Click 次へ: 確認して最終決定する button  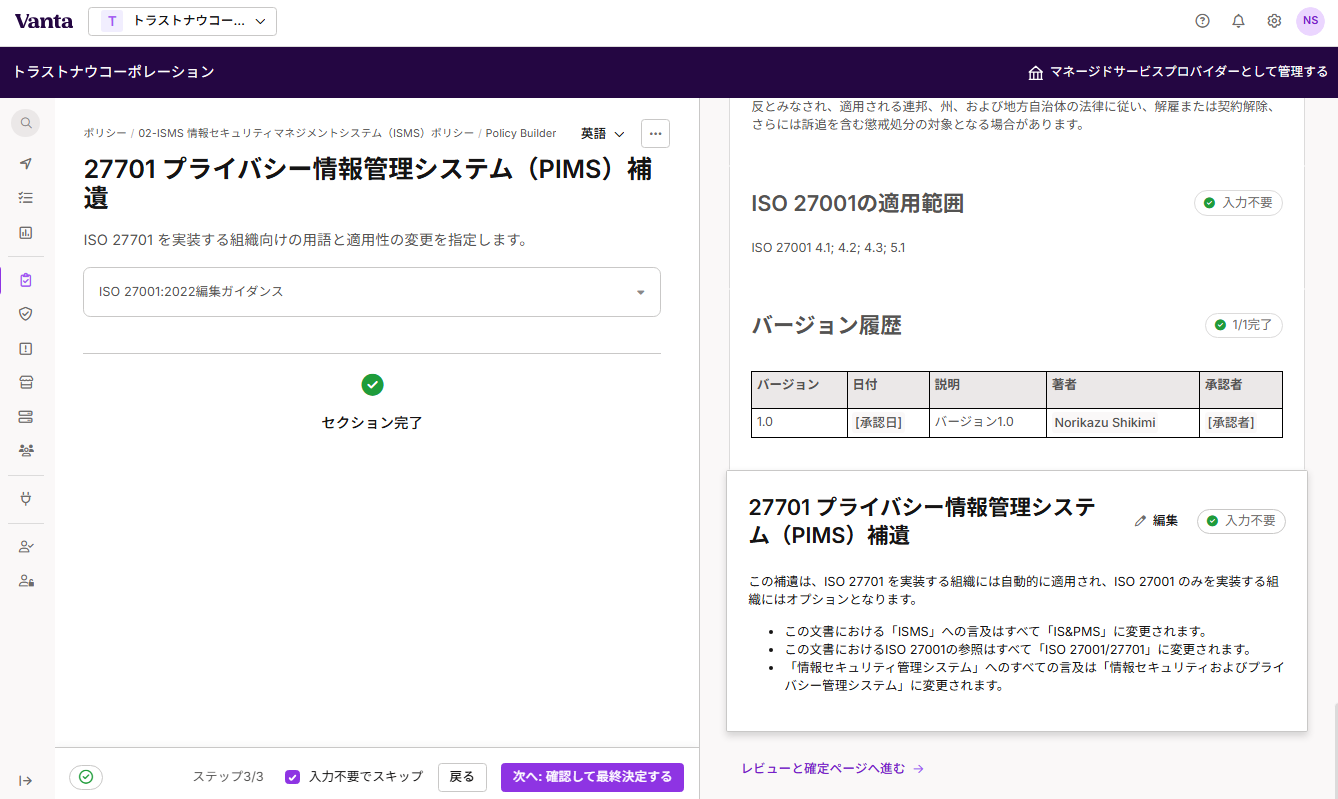pos(592,777)
